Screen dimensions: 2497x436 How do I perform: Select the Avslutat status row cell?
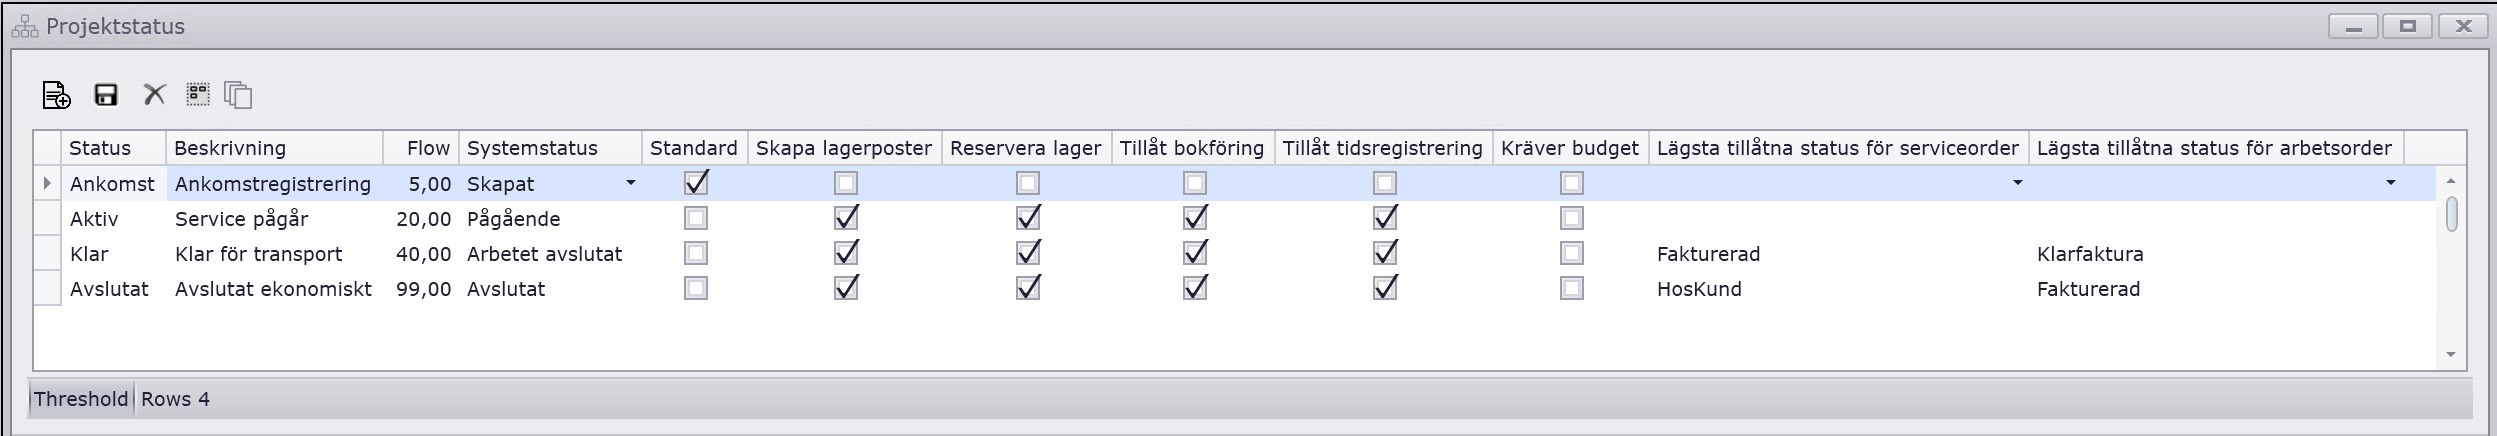[109, 289]
